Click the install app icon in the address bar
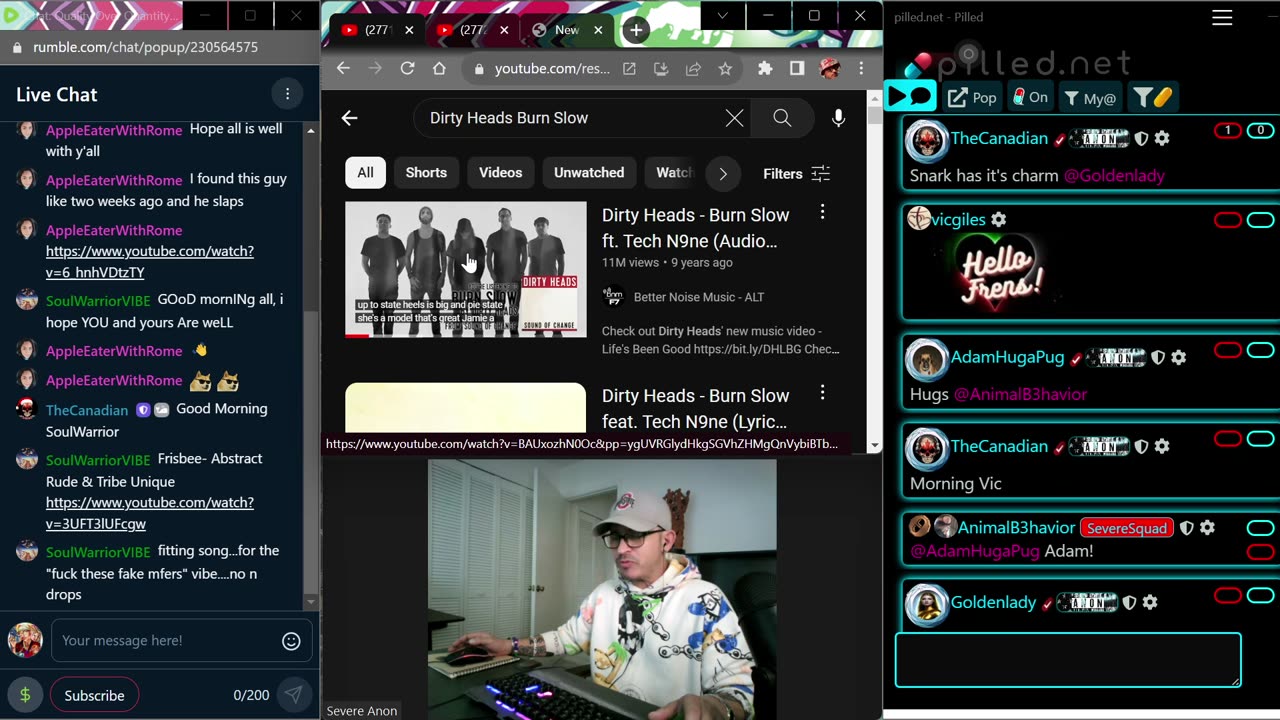 [661, 69]
